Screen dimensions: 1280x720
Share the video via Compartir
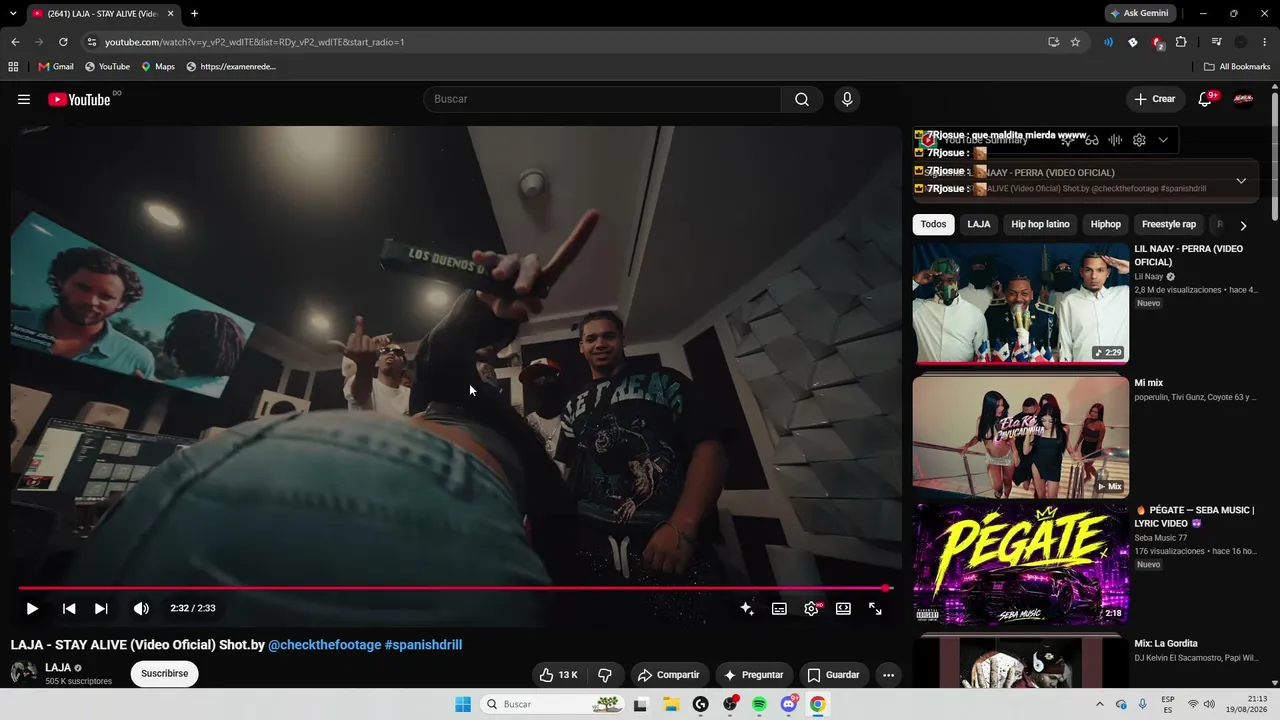point(669,675)
